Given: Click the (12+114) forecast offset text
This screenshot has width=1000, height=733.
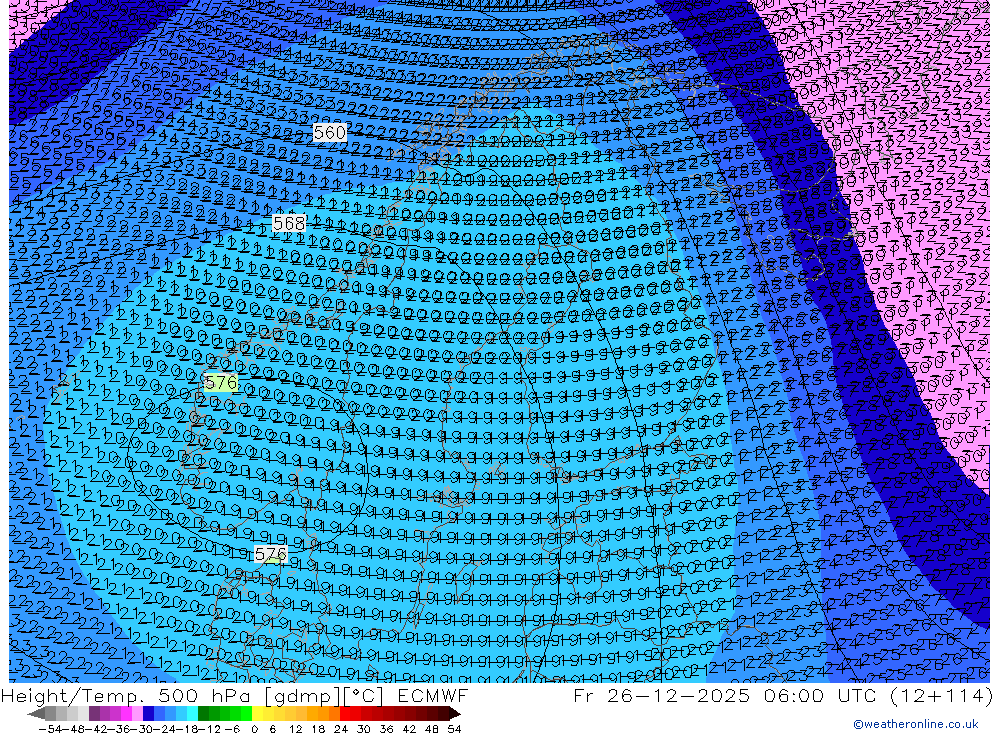Looking at the screenshot, I should [941, 695].
